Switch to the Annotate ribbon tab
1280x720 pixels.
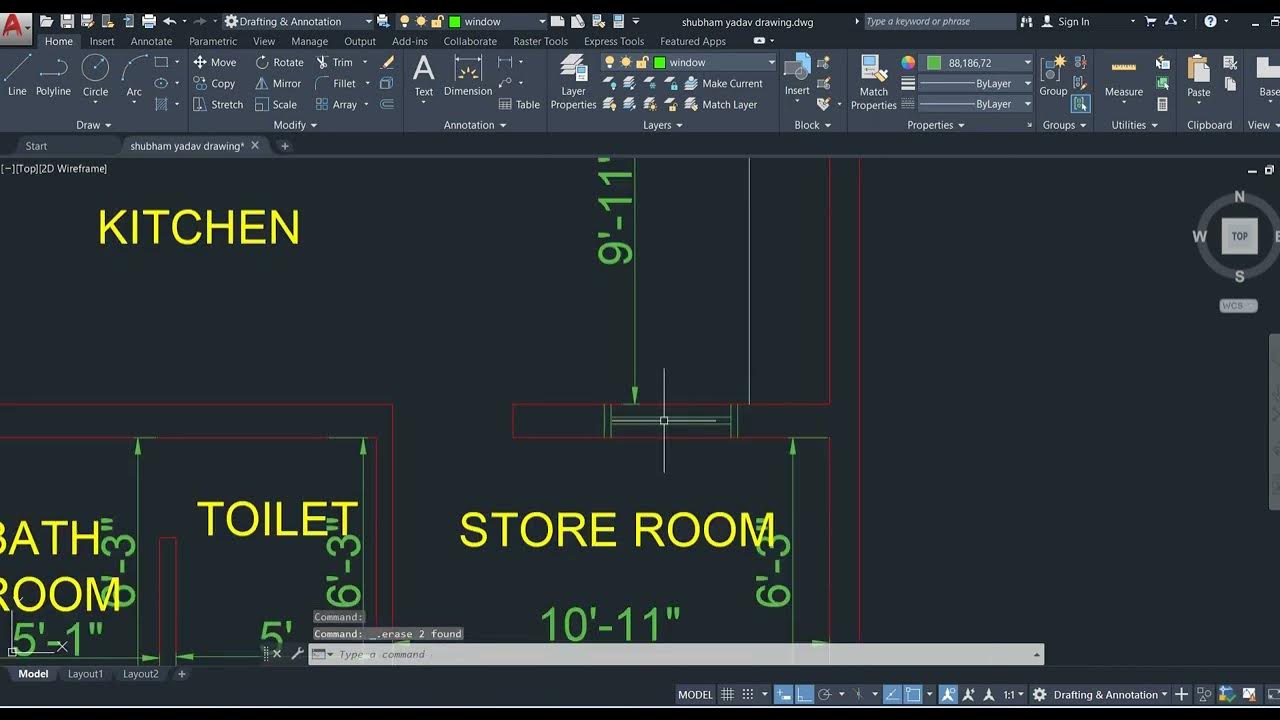coord(151,41)
